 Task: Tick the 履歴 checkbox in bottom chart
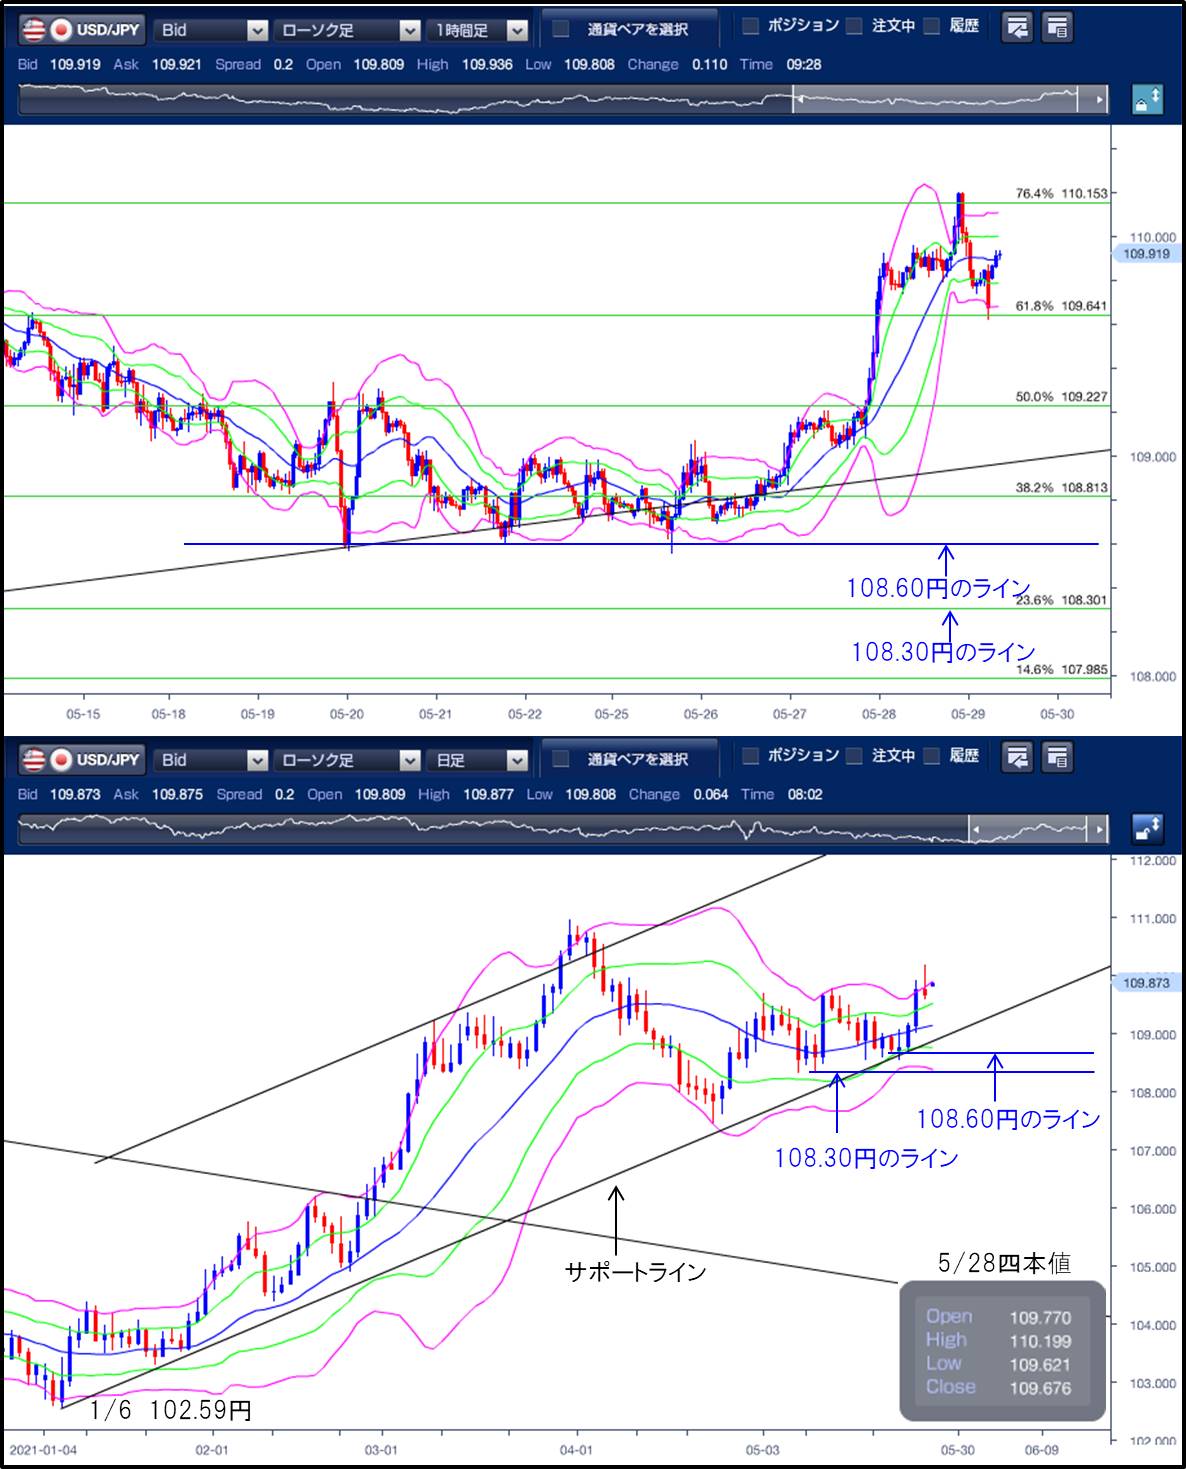932,756
